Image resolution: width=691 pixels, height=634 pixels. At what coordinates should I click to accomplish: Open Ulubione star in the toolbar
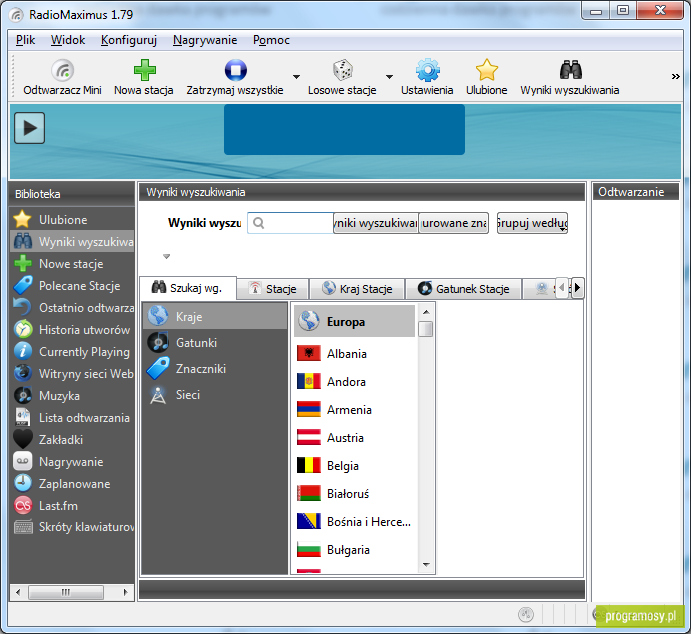(x=487, y=78)
